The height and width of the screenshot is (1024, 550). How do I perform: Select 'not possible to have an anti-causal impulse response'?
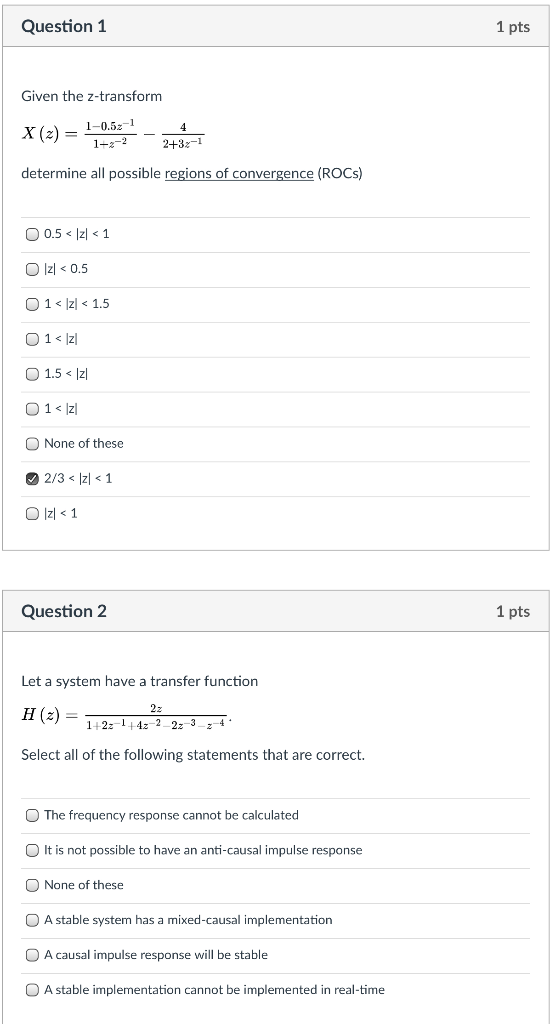point(32,850)
